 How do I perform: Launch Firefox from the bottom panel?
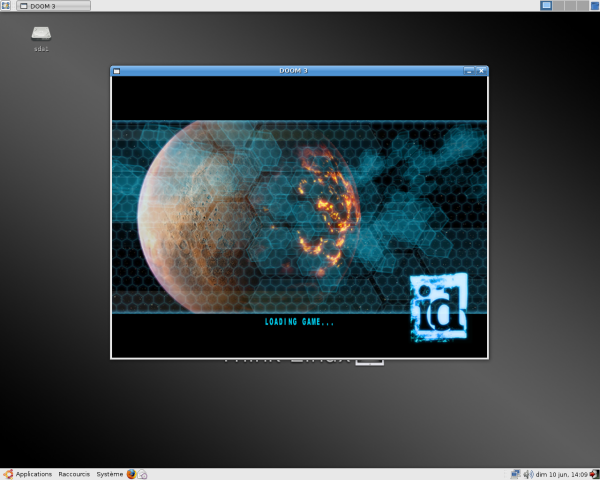(x=131, y=474)
